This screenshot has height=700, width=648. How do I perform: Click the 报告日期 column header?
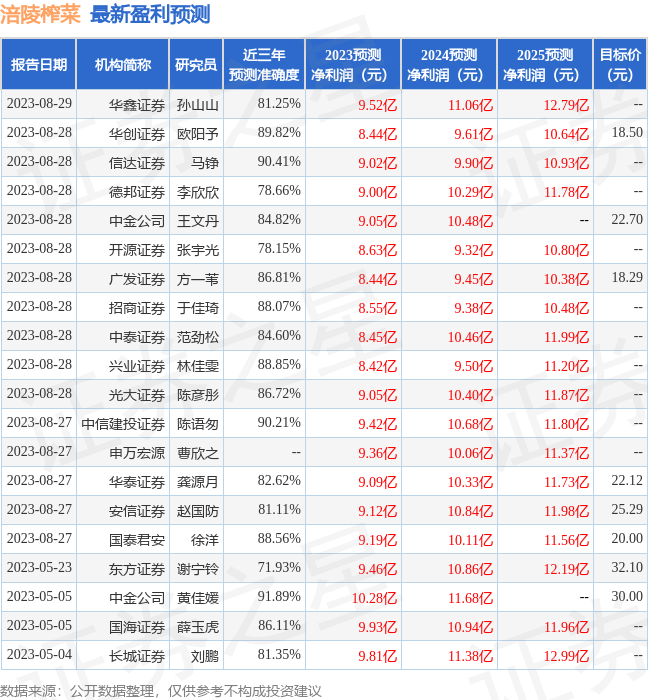click(38, 65)
